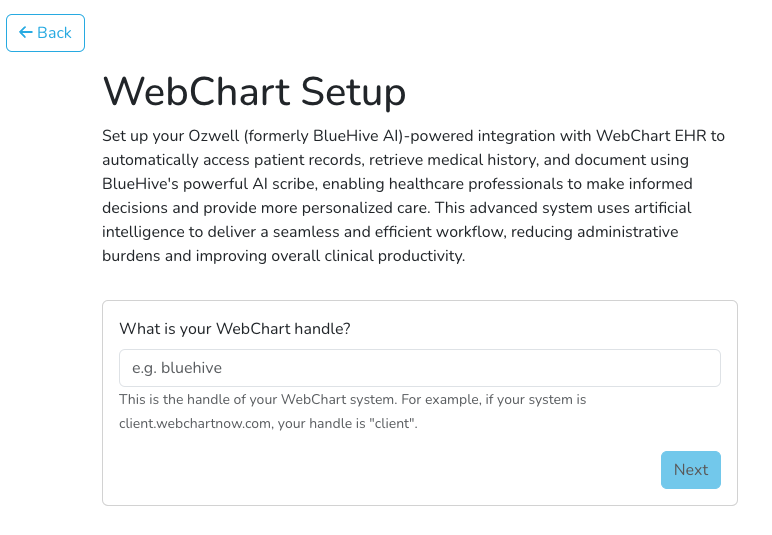Click the word Ozwell in the description

(214, 136)
